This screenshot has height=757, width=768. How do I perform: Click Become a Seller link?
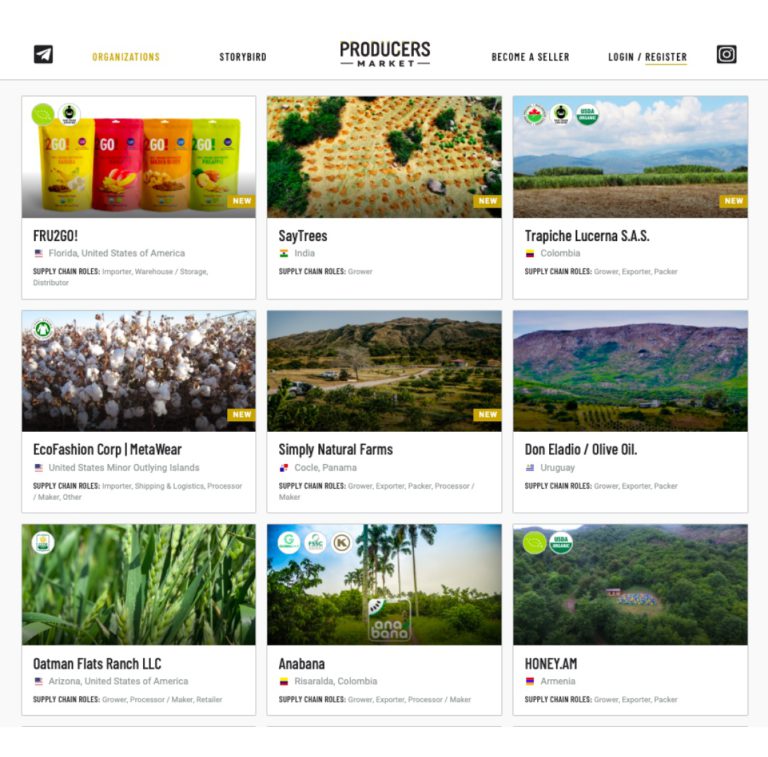(x=530, y=57)
